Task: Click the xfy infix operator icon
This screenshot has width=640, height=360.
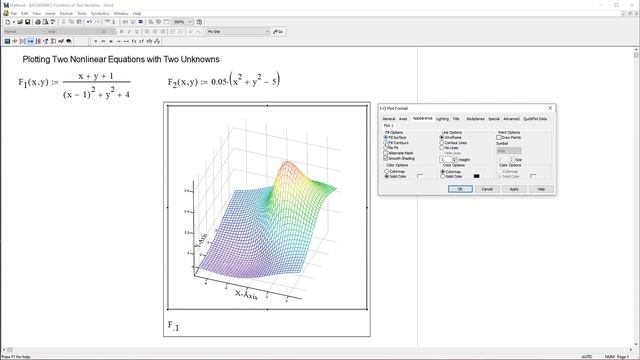Action: tap(149, 41)
